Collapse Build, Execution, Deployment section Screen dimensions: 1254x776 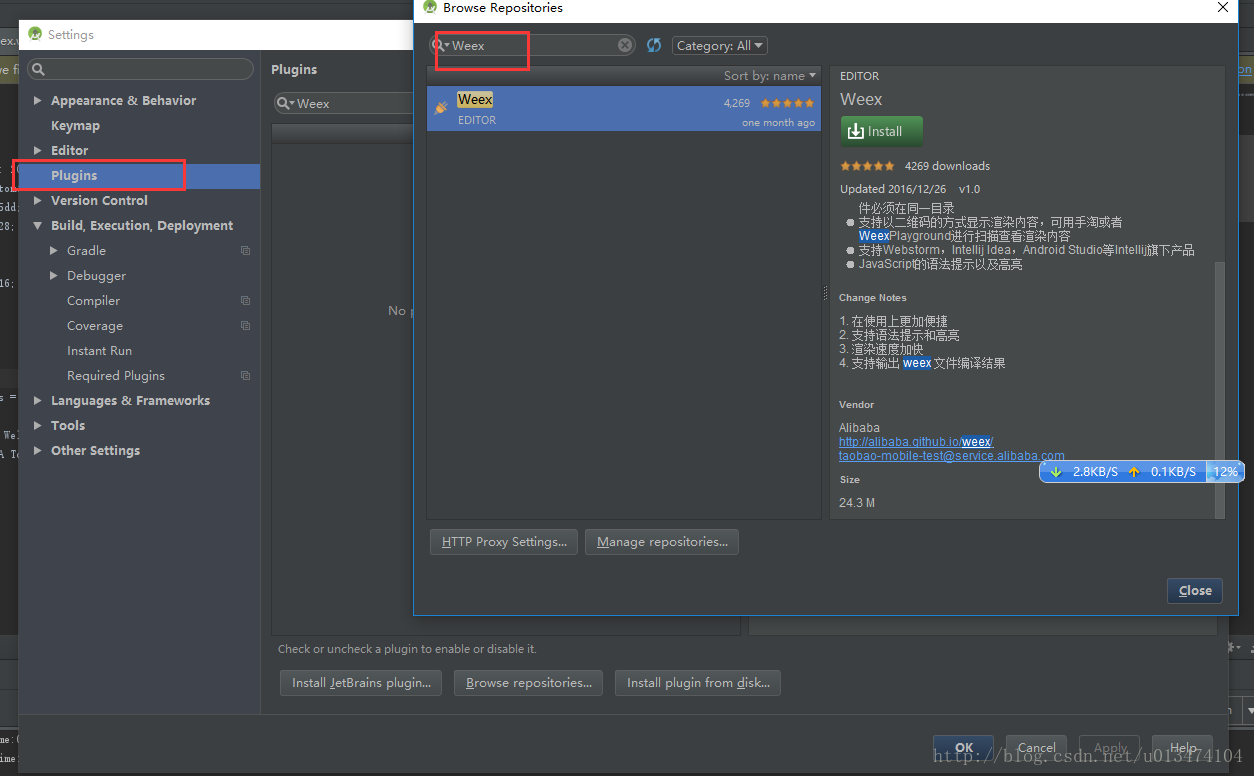[x=38, y=226]
